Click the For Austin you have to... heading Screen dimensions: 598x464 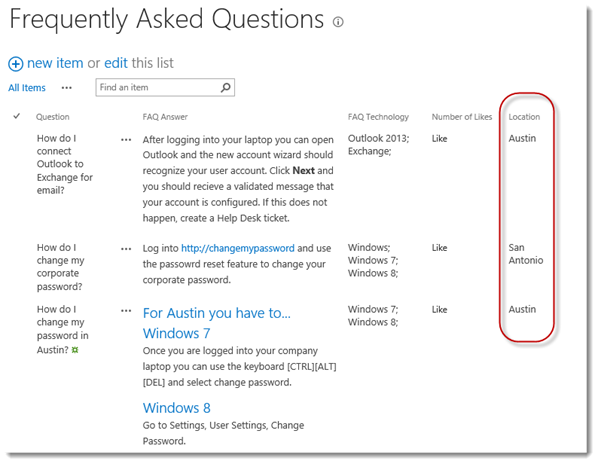[x=217, y=313]
